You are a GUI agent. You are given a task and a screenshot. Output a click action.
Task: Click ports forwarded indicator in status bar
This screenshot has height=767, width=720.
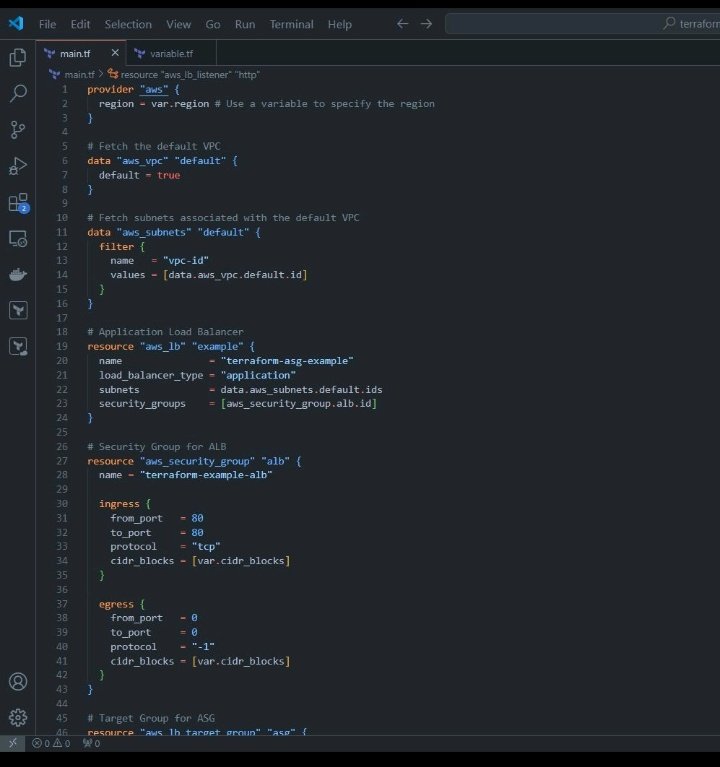(x=91, y=744)
